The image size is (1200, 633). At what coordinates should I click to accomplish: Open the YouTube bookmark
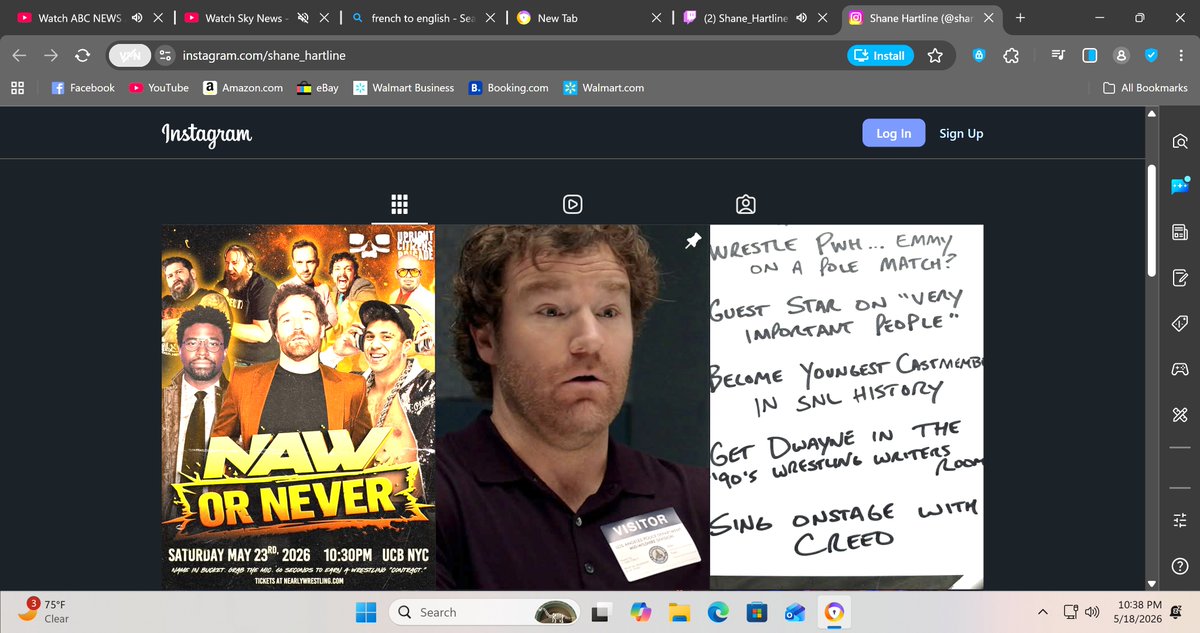[159, 88]
